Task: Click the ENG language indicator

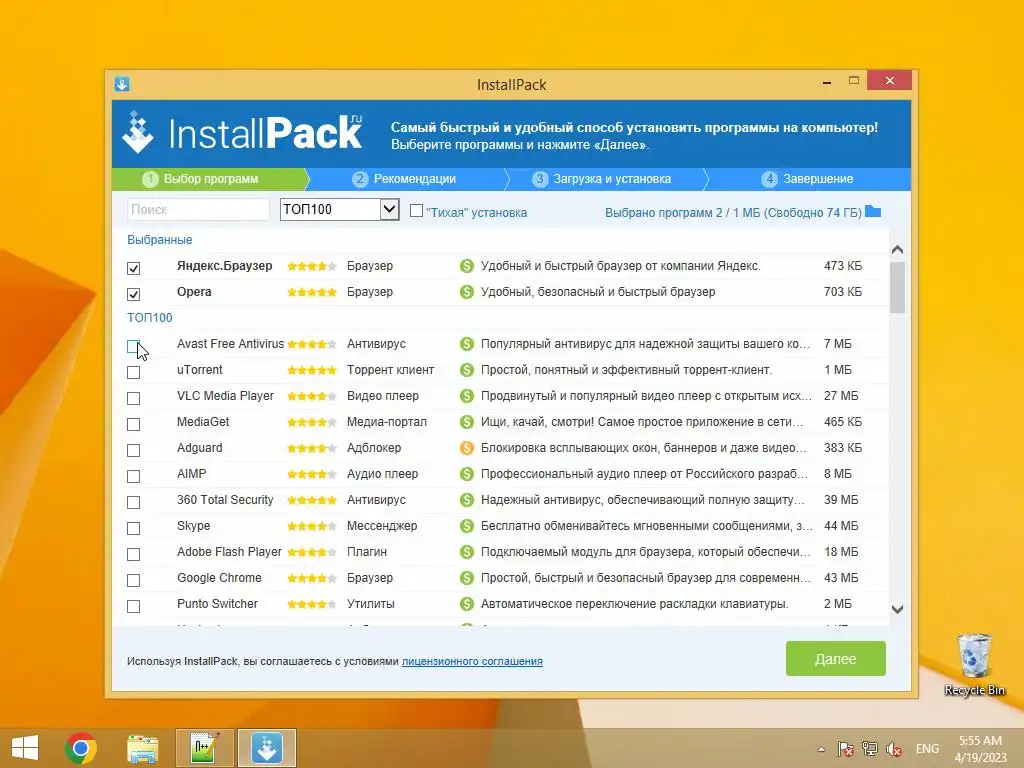Action: (x=927, y=748)
